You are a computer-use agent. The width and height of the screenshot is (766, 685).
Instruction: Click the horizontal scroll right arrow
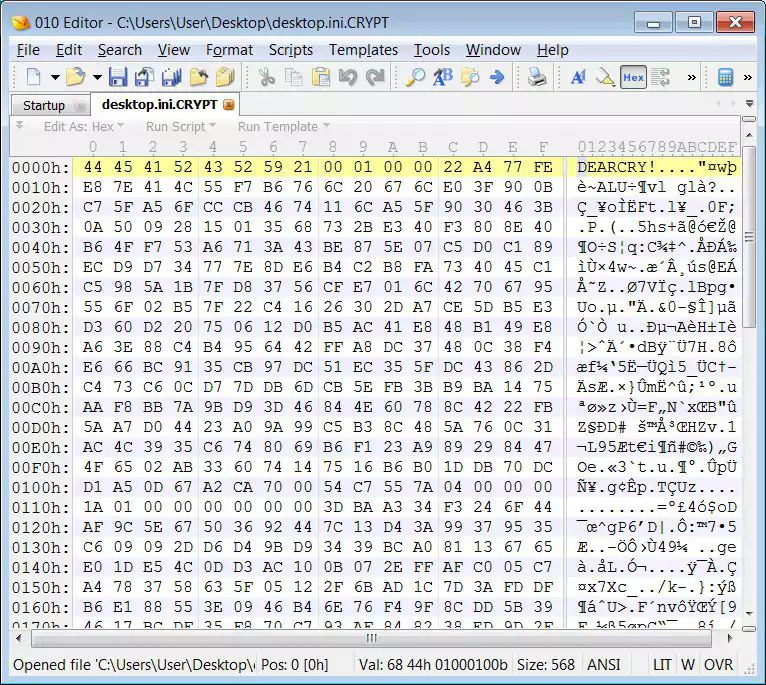click(x=730, y=638)
